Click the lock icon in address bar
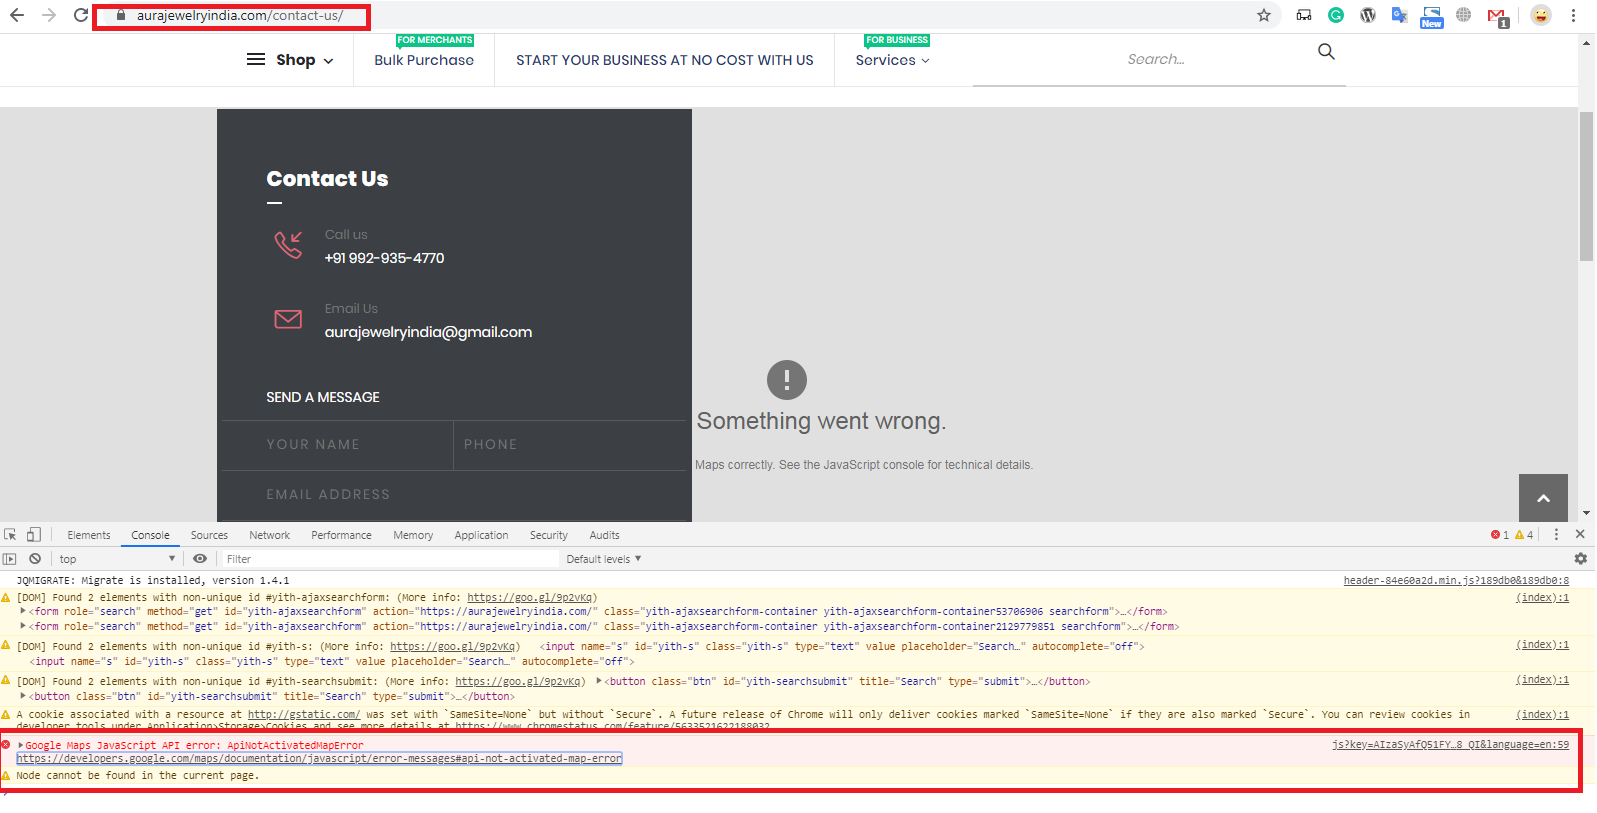This screenshot has height=813, width=1597. [x=121, y=15]
